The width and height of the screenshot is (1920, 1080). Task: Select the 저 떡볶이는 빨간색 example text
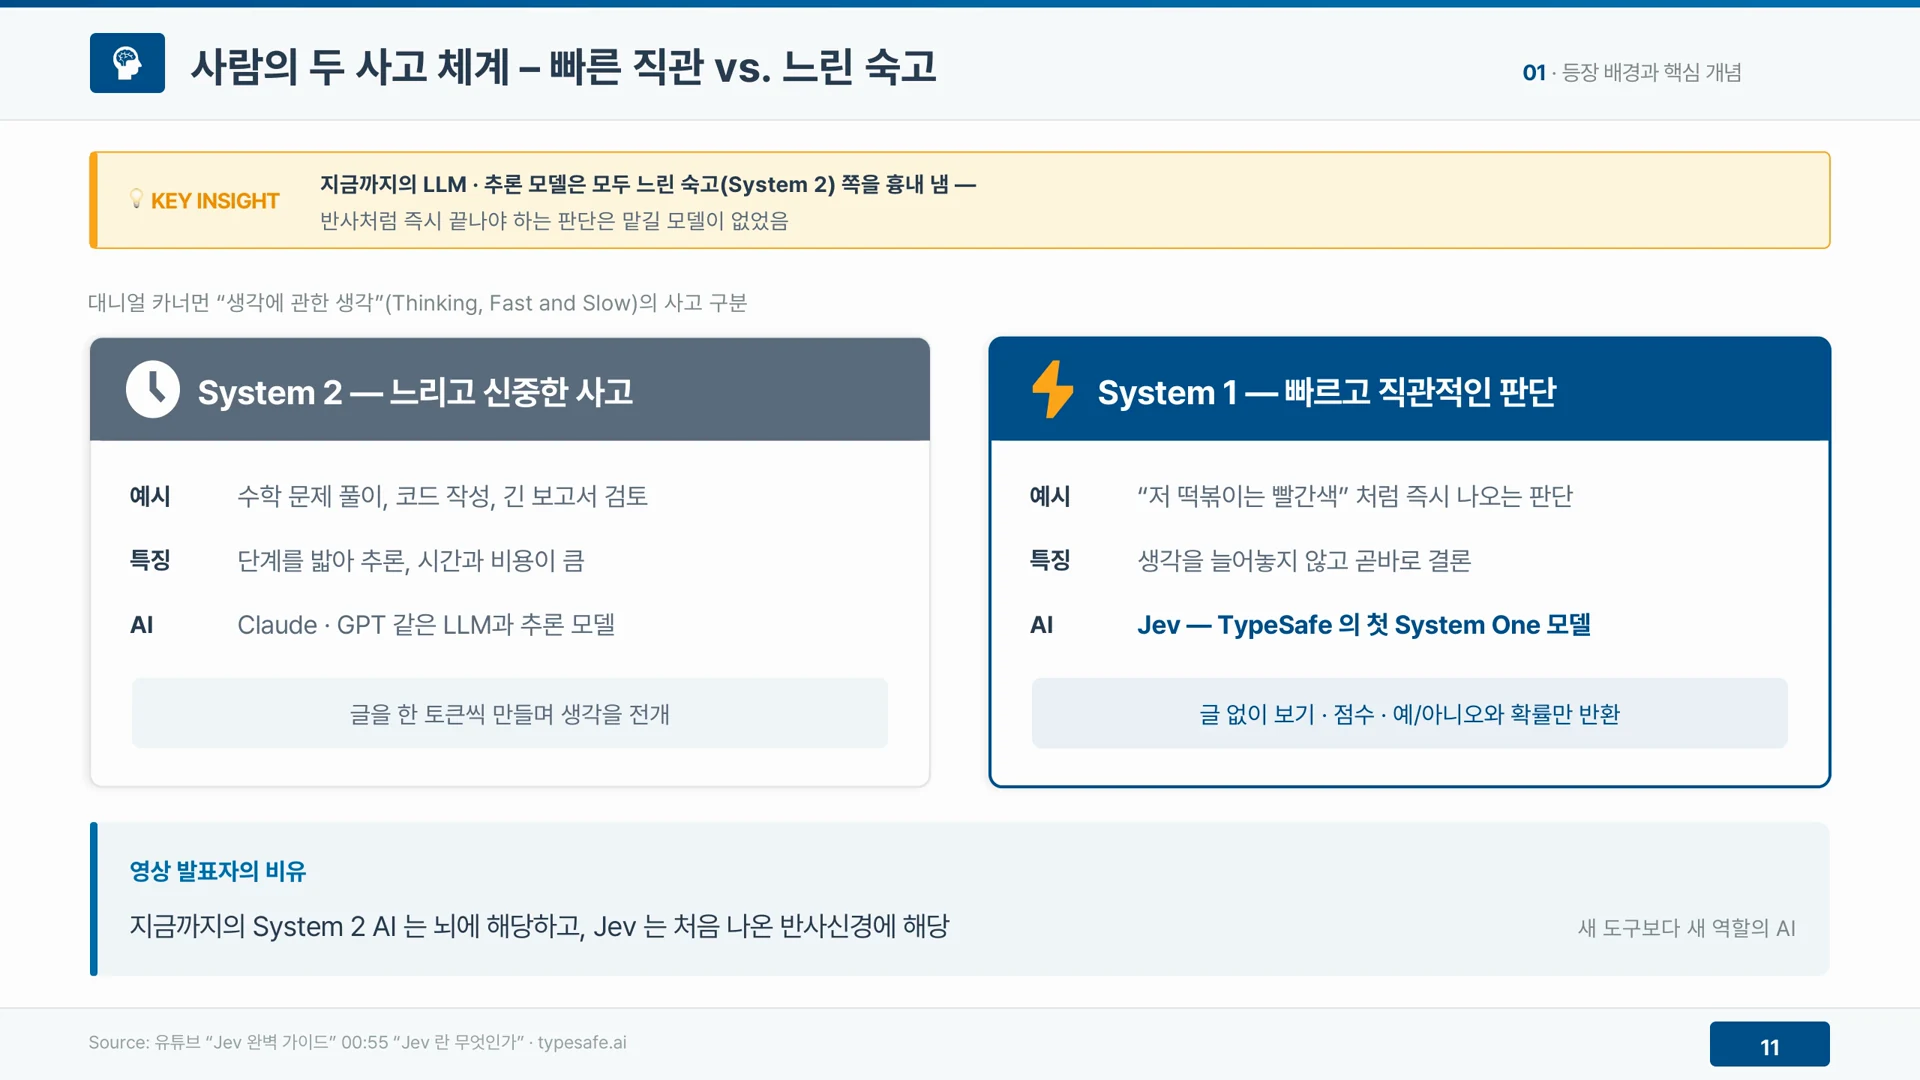tap(1355, 496)
